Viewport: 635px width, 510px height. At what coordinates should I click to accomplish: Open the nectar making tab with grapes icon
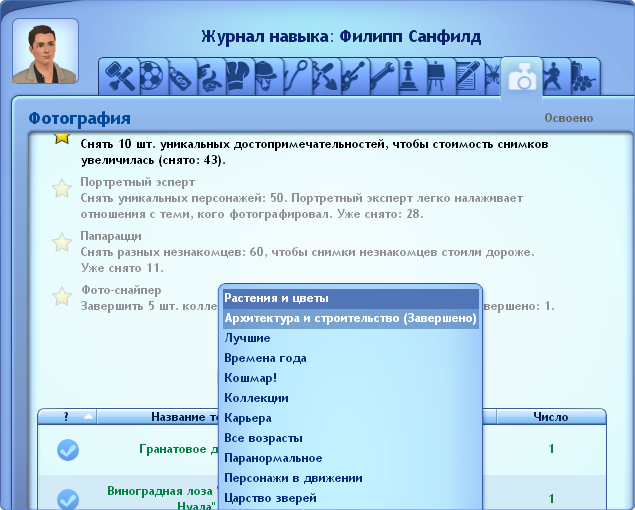click(584, 76)
